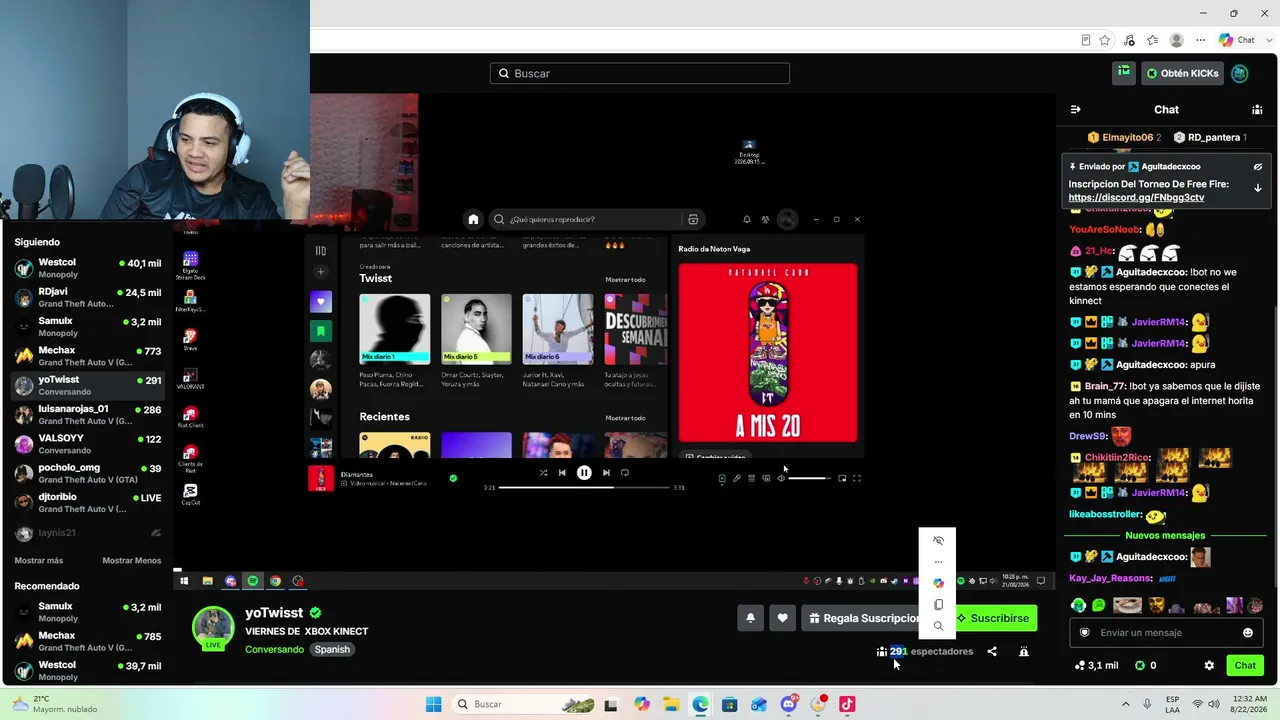Click Nuevos mensajes in chat
Screen dimensions: 1280x720
(x=1165, y=536)
